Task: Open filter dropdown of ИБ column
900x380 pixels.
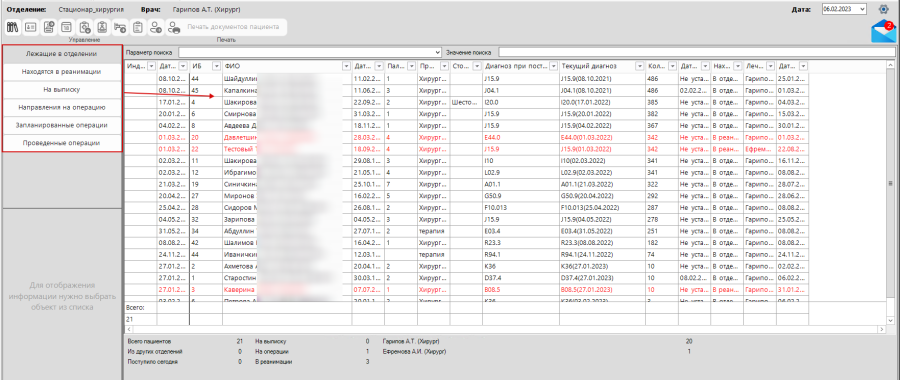Action: pyautogui.click(x=216, y=66)
